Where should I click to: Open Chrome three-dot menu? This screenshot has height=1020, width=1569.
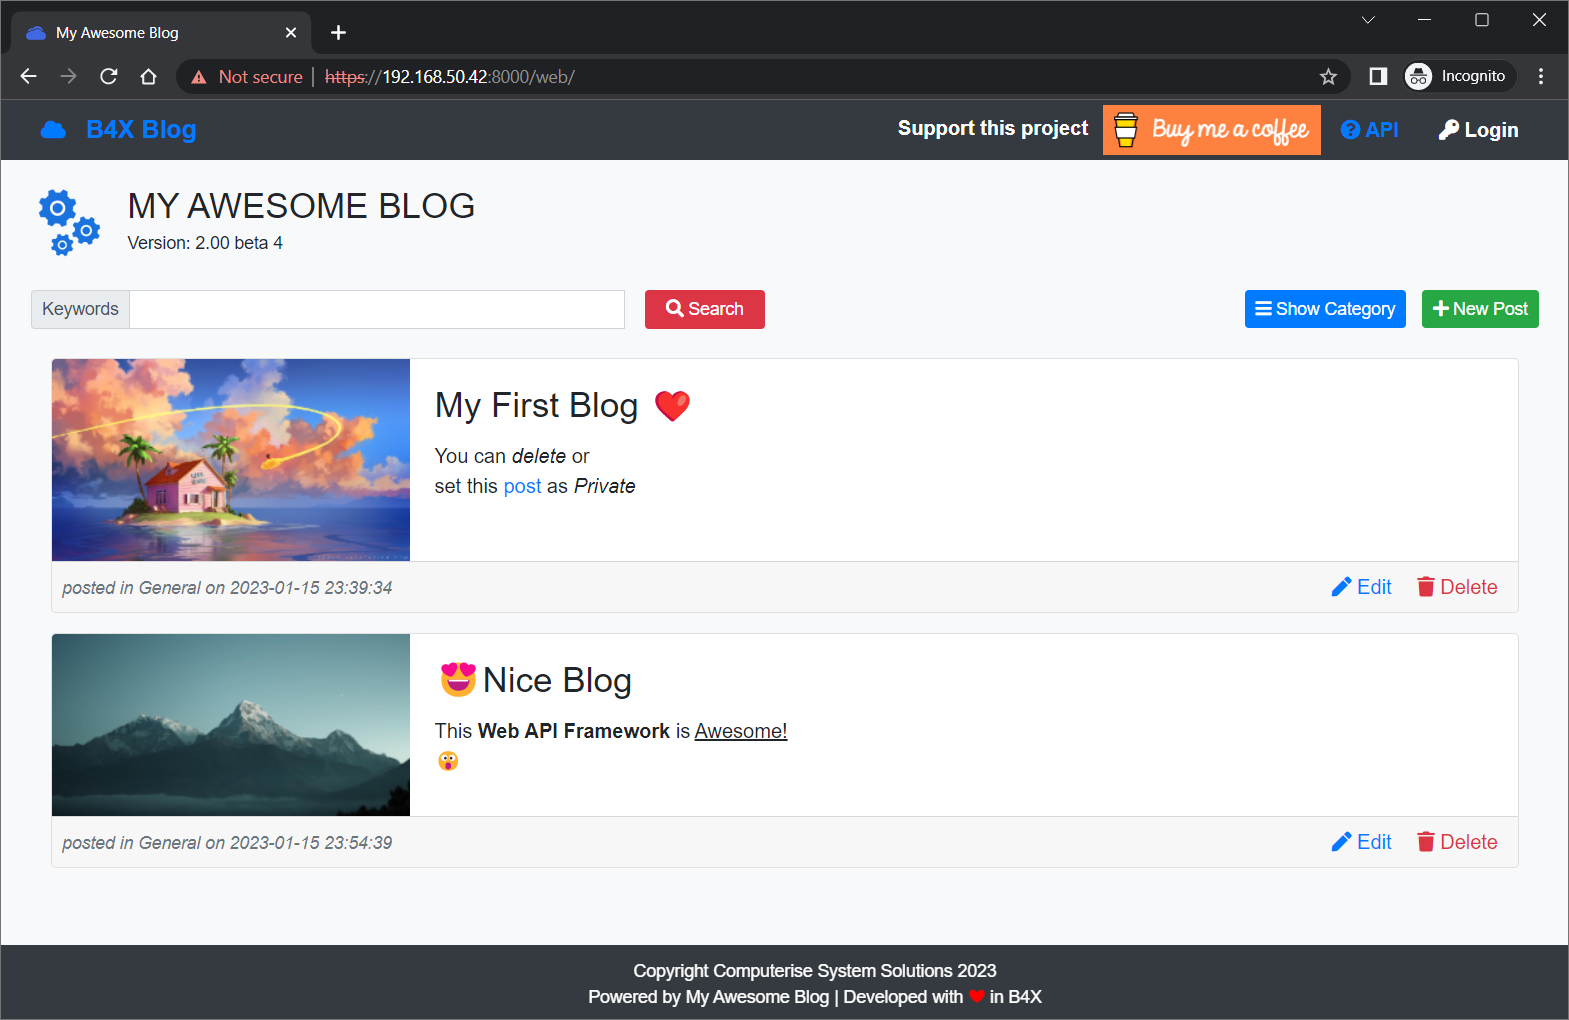pyautogui.click(x=1541, y=76)
